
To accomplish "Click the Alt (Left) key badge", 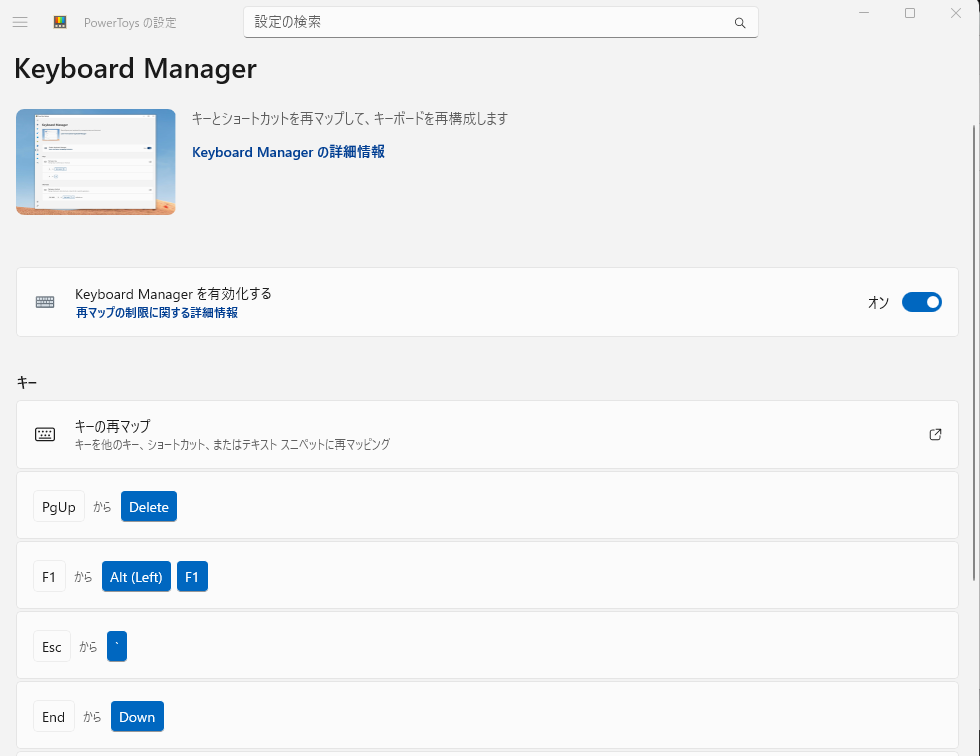I will (136, 577).
